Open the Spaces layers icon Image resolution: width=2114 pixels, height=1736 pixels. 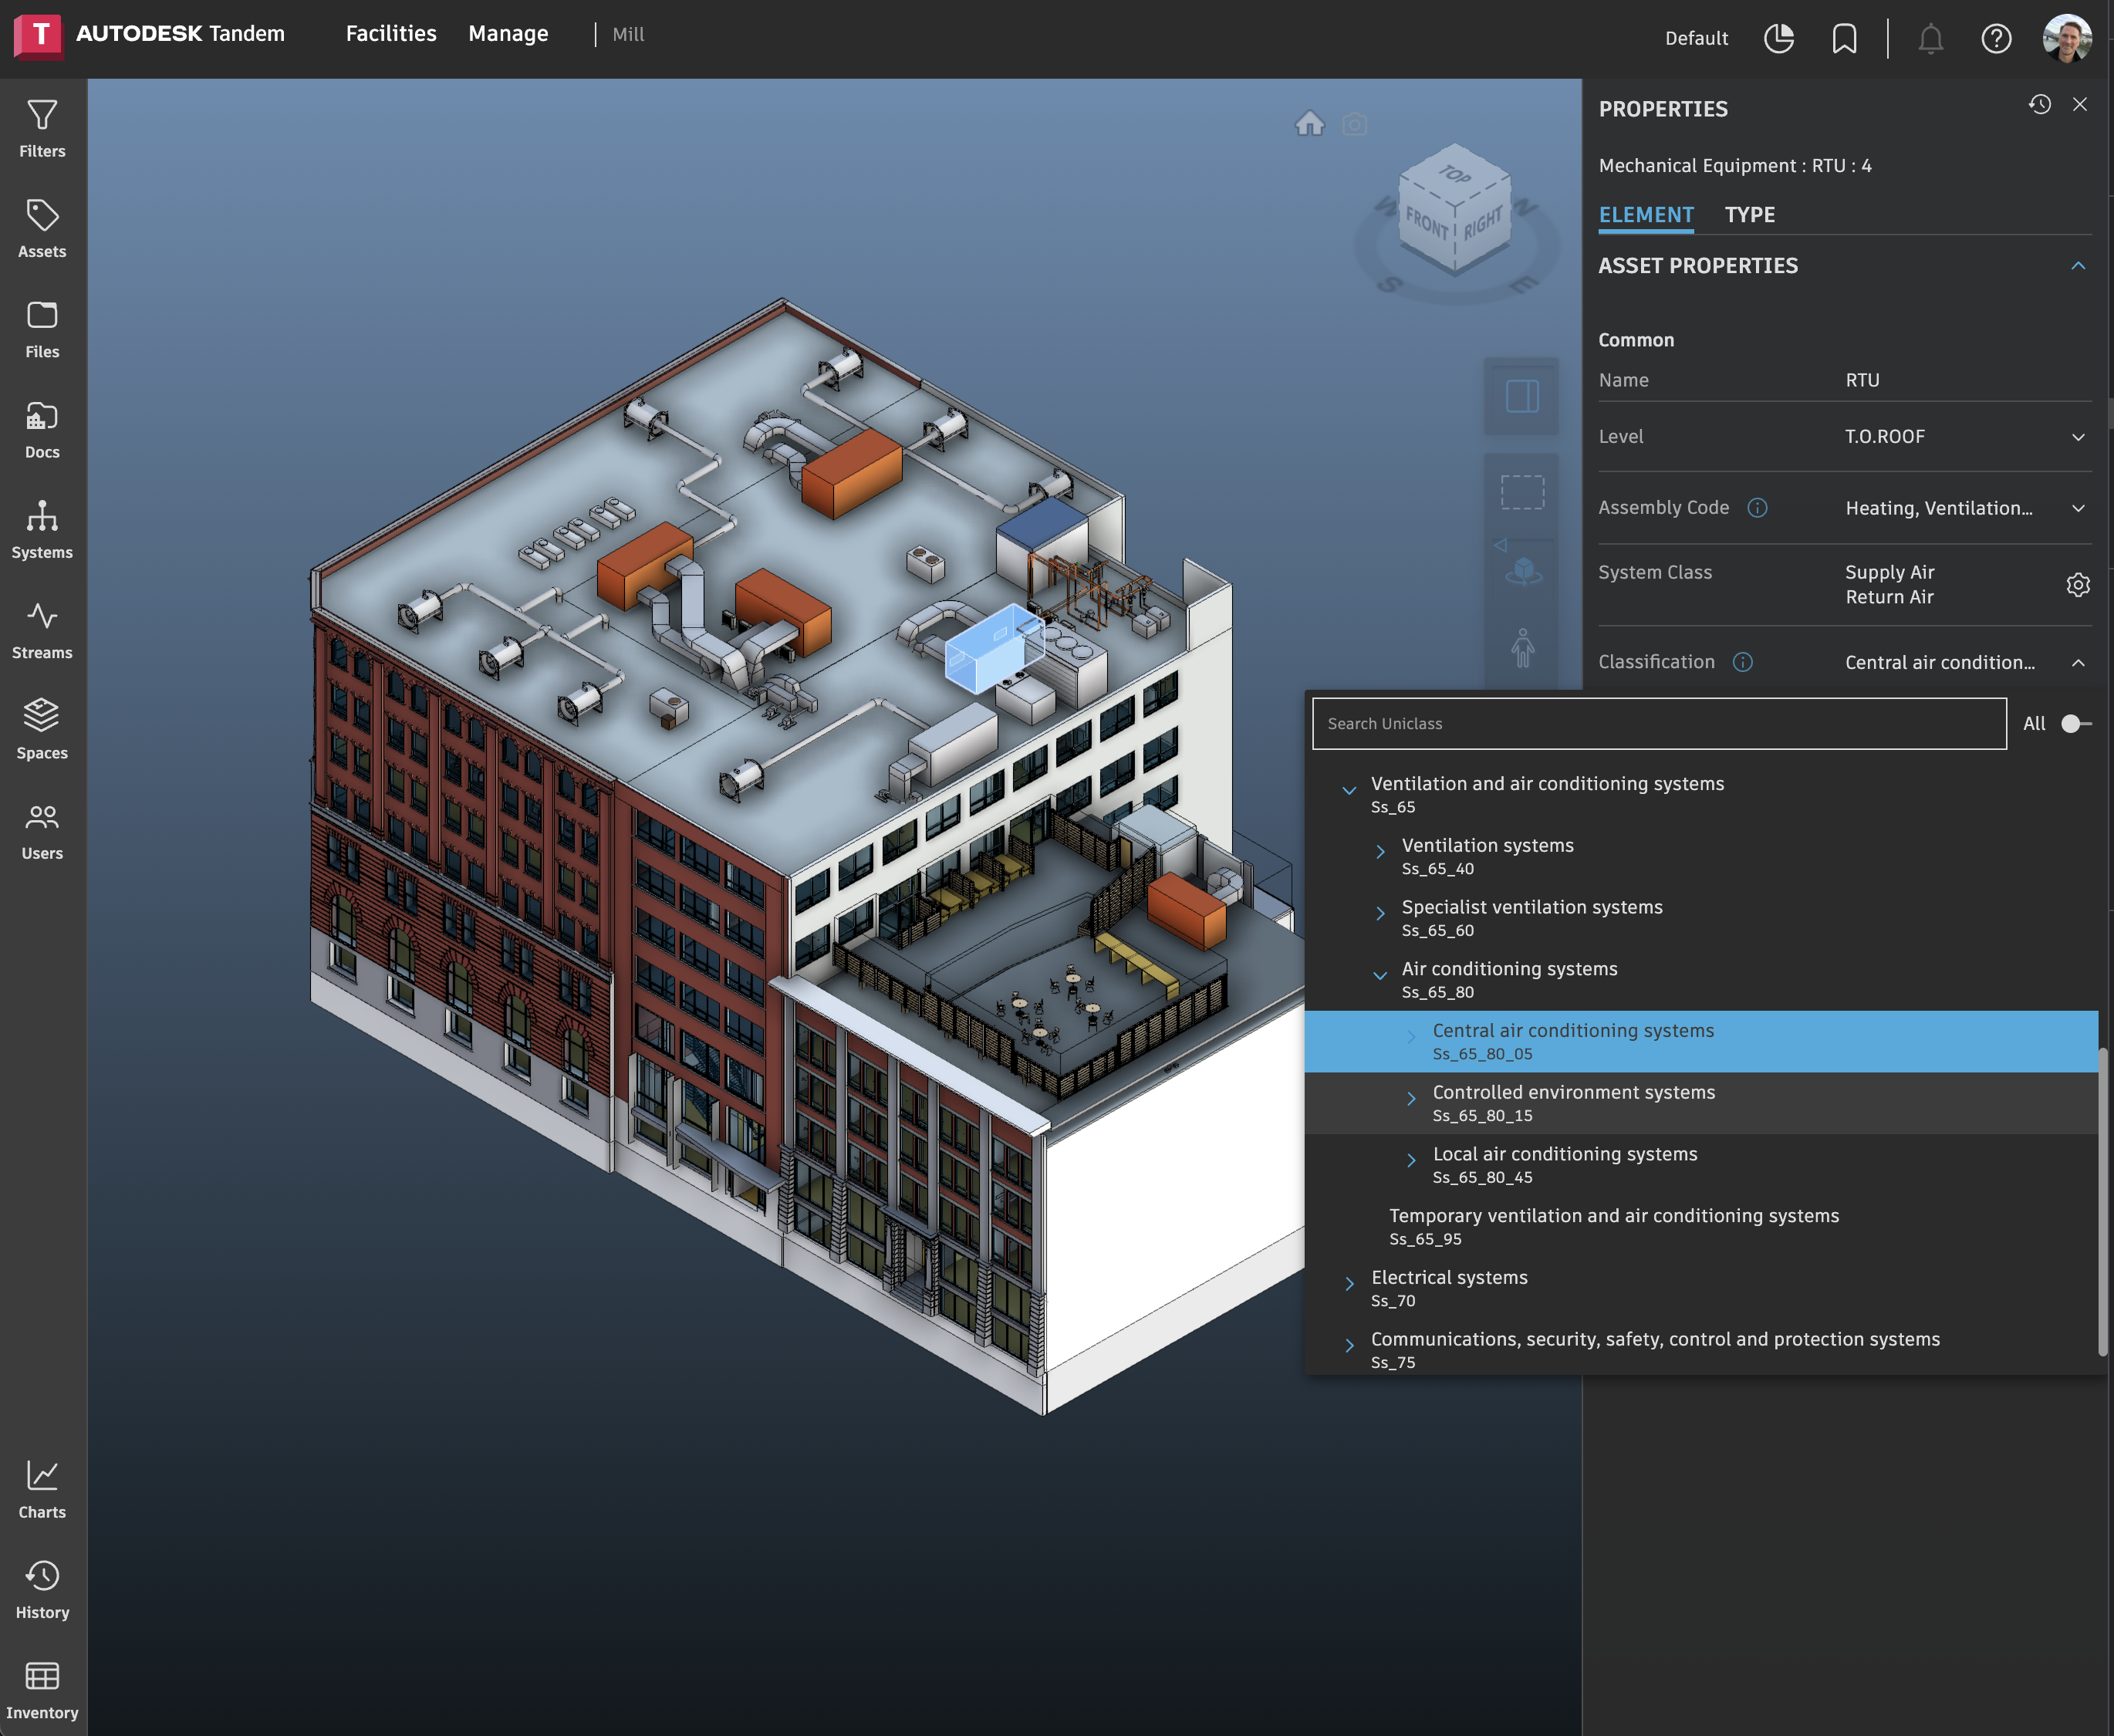pyautogui.click(x=42, y=729)
